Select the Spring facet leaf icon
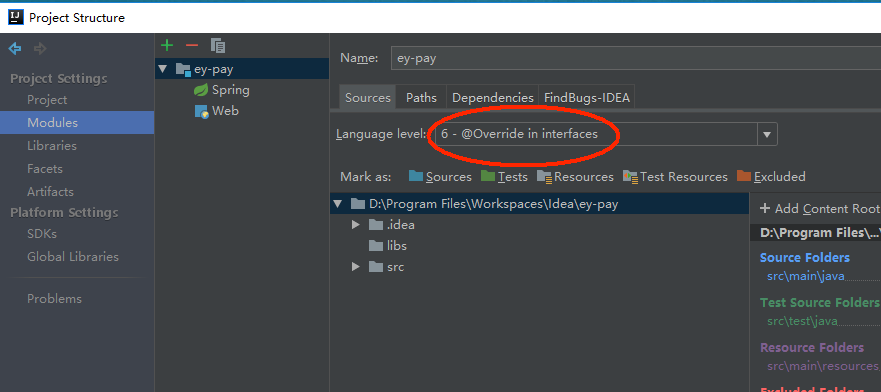 click(201, 90)
